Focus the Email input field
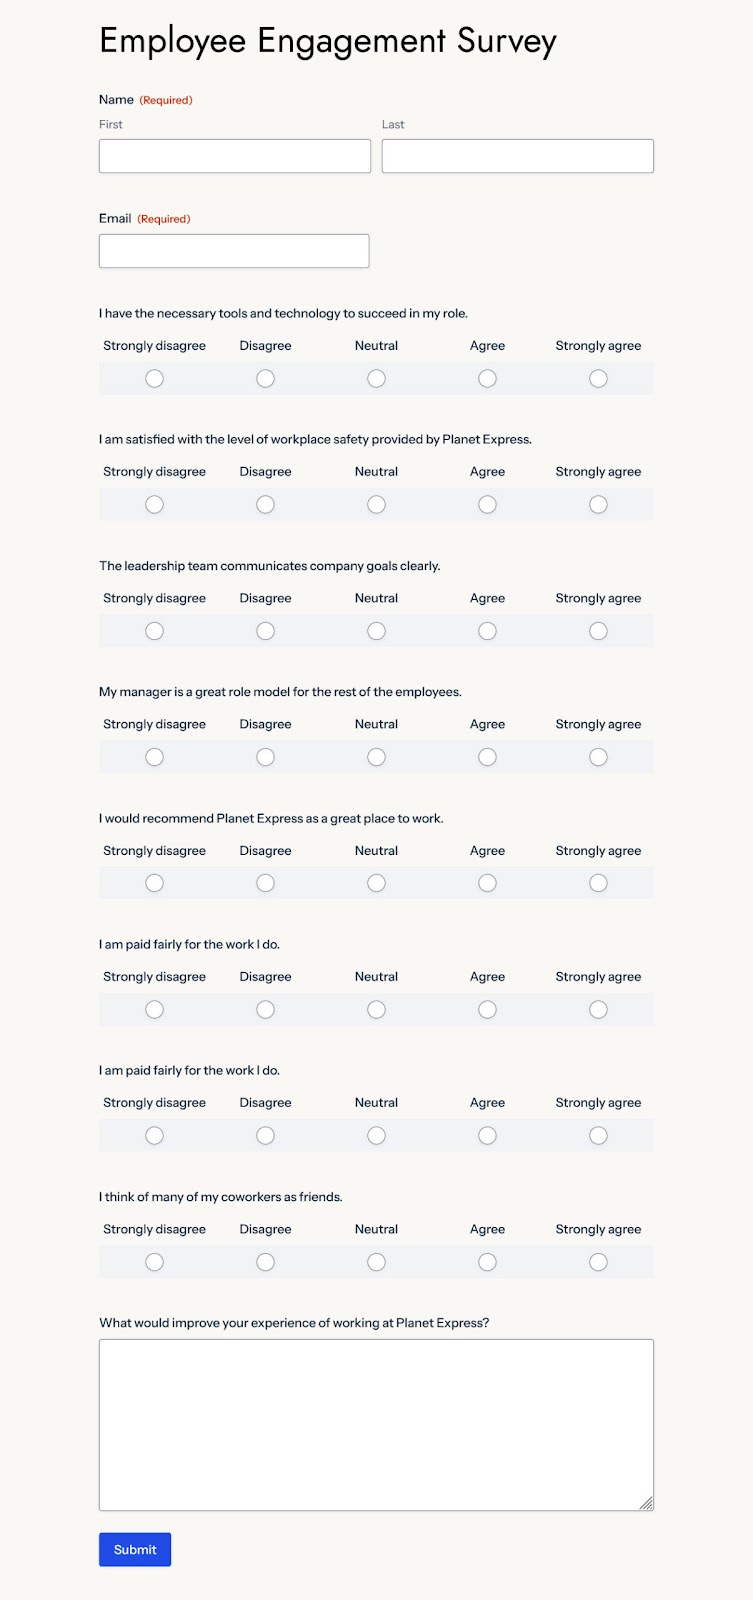This screenshot has width=753, height=1600. 234,251
